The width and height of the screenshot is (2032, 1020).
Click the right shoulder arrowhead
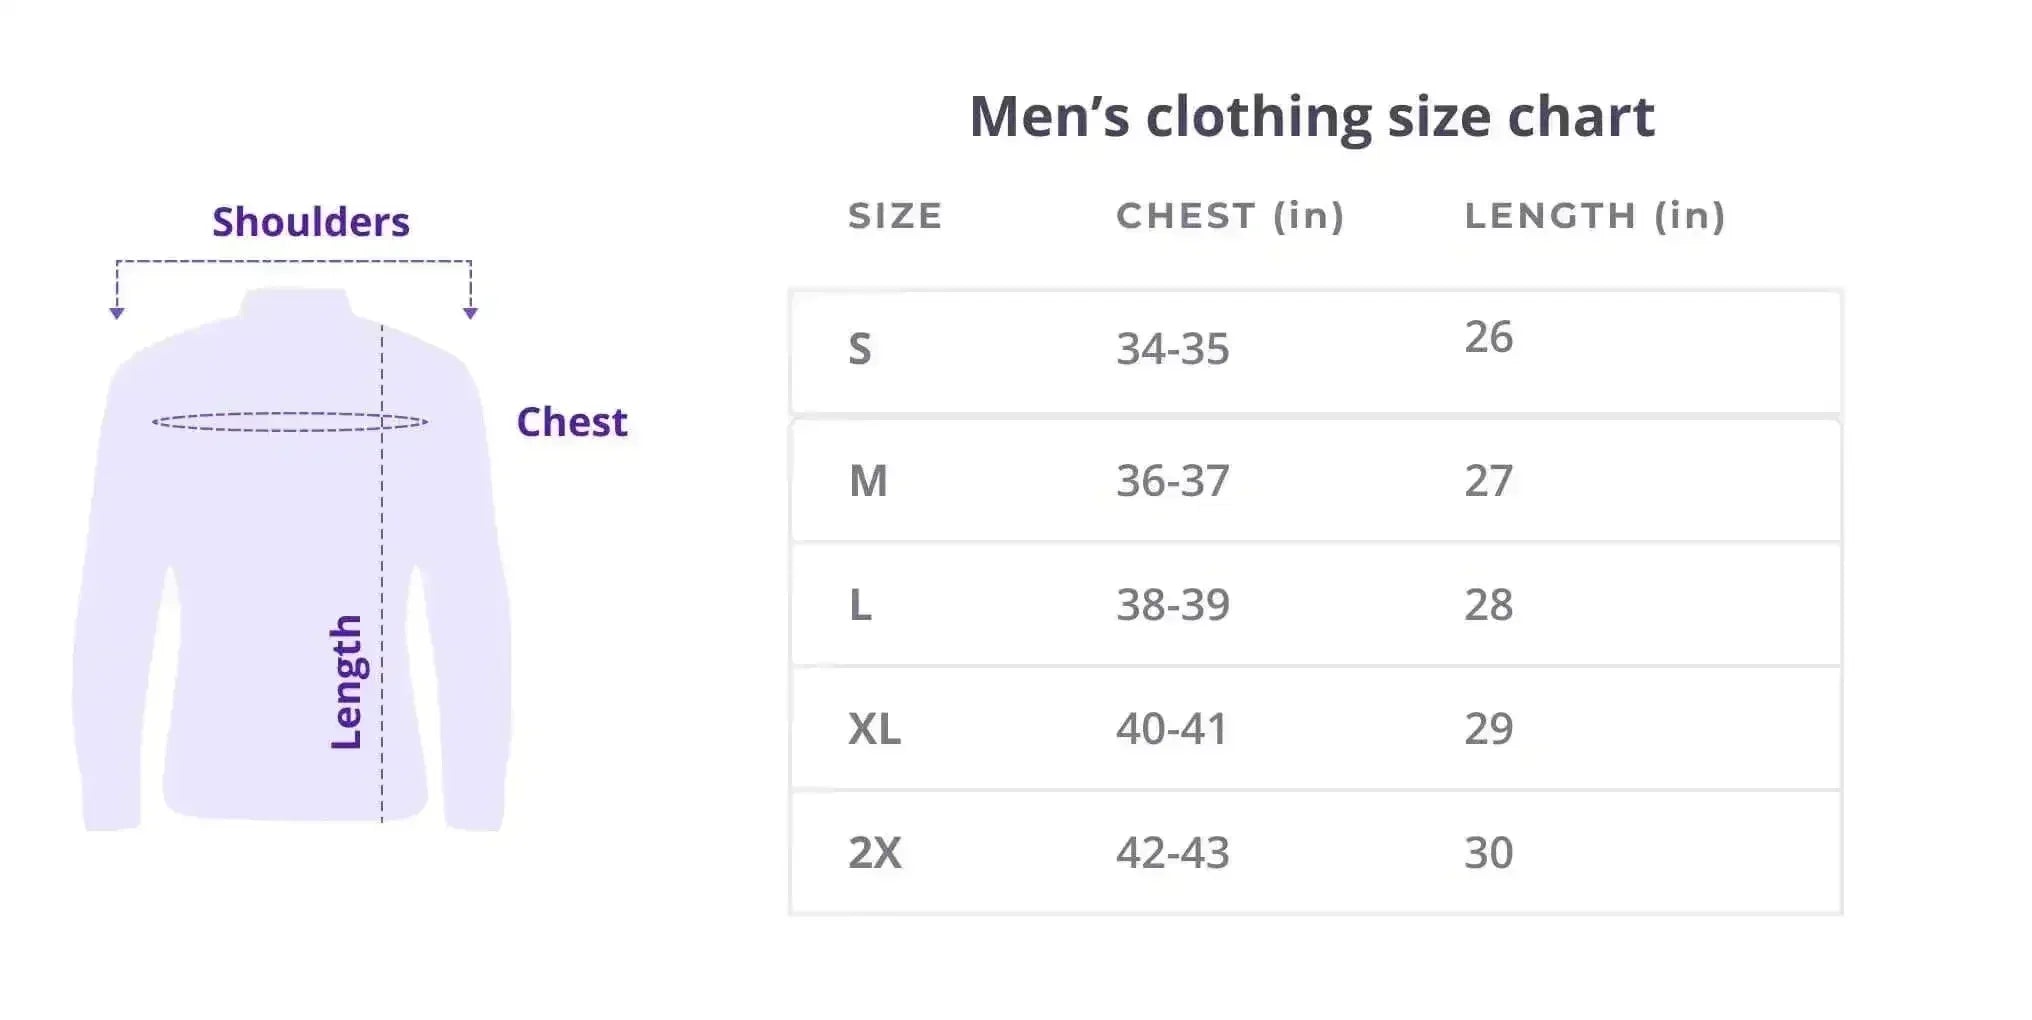click(470, 313)
